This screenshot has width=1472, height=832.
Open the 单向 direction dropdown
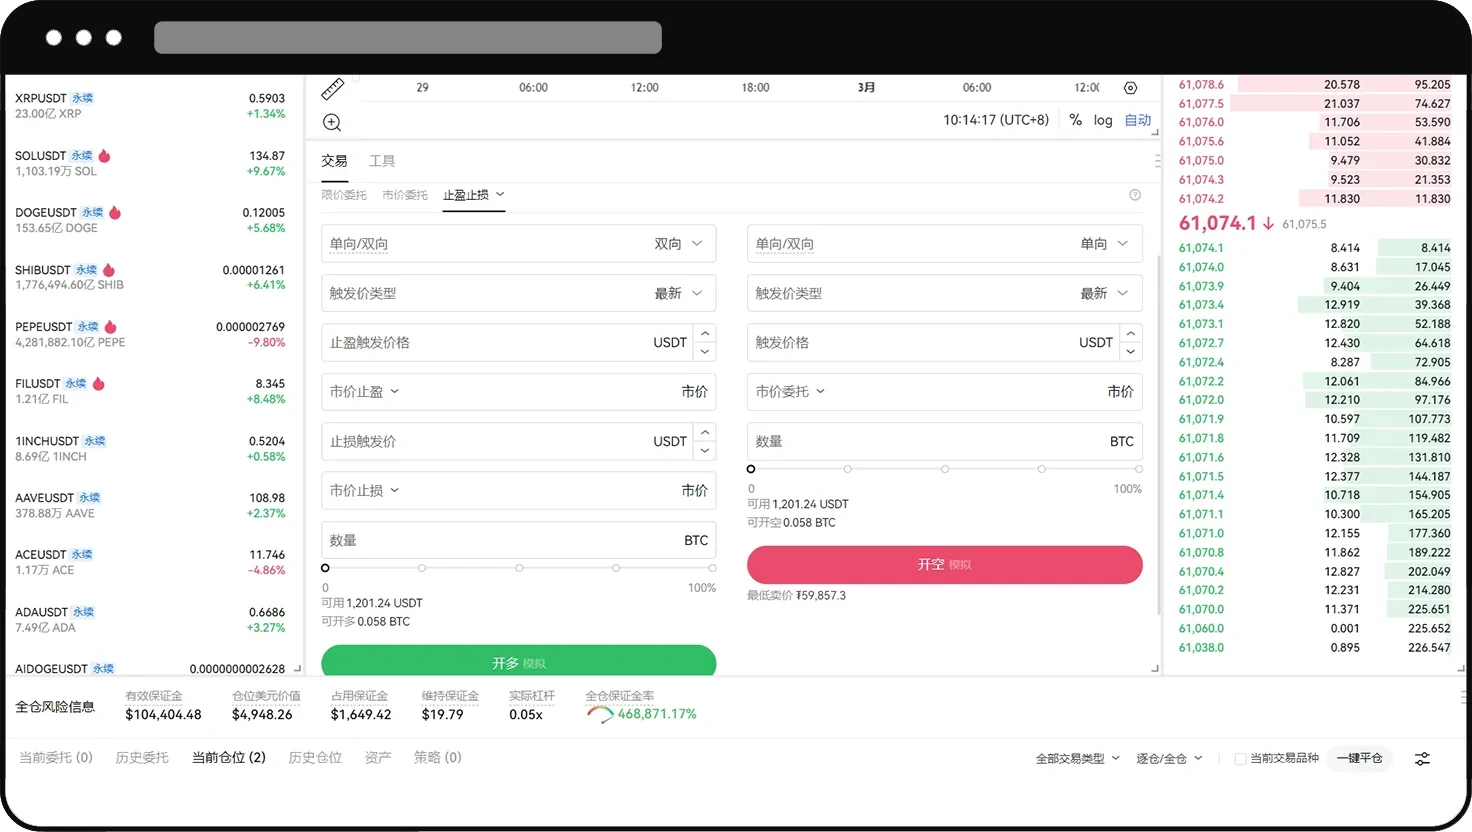(1104, 244)
